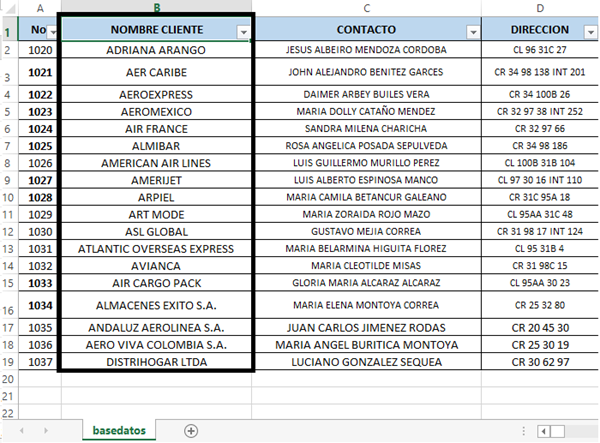Click the CONTACTO header cell
The image size is (600, 443).
coord(367,29)
